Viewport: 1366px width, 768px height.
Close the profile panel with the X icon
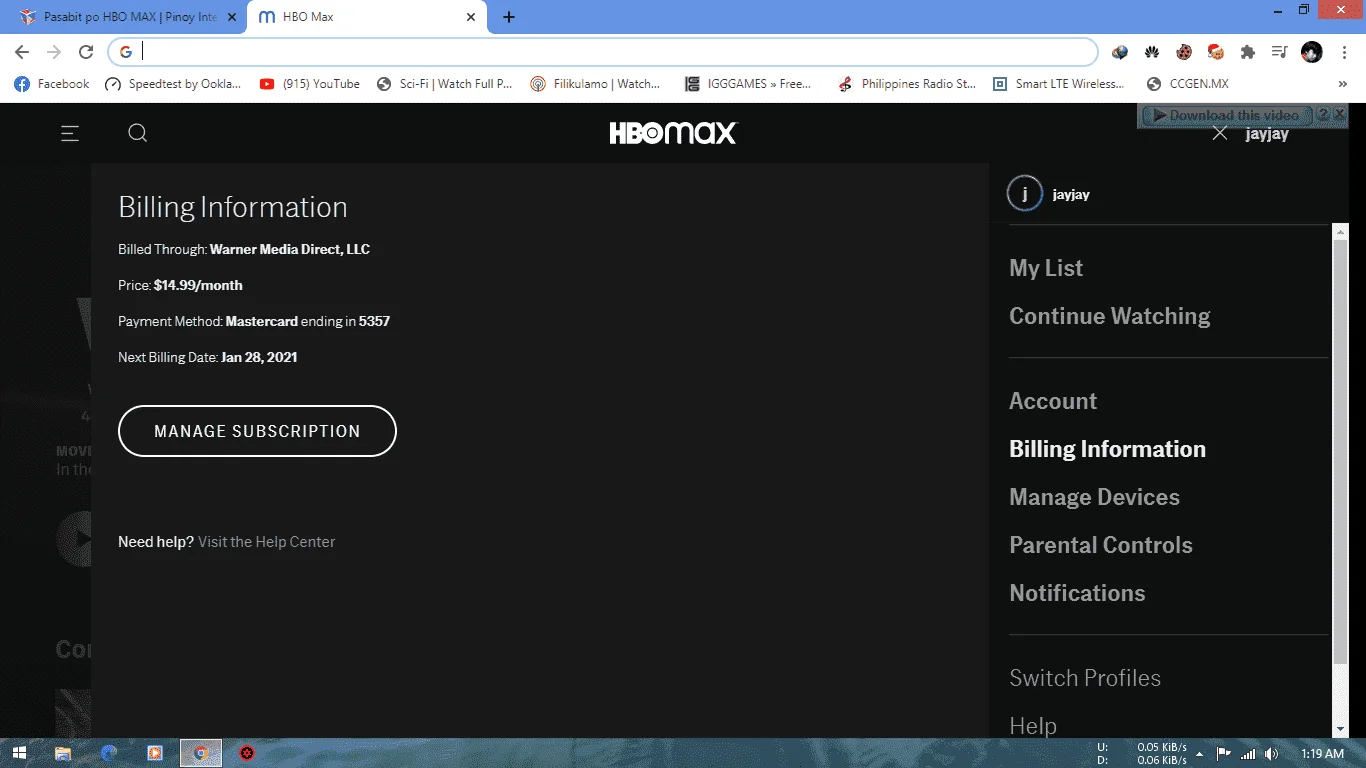click(1219, 133)
